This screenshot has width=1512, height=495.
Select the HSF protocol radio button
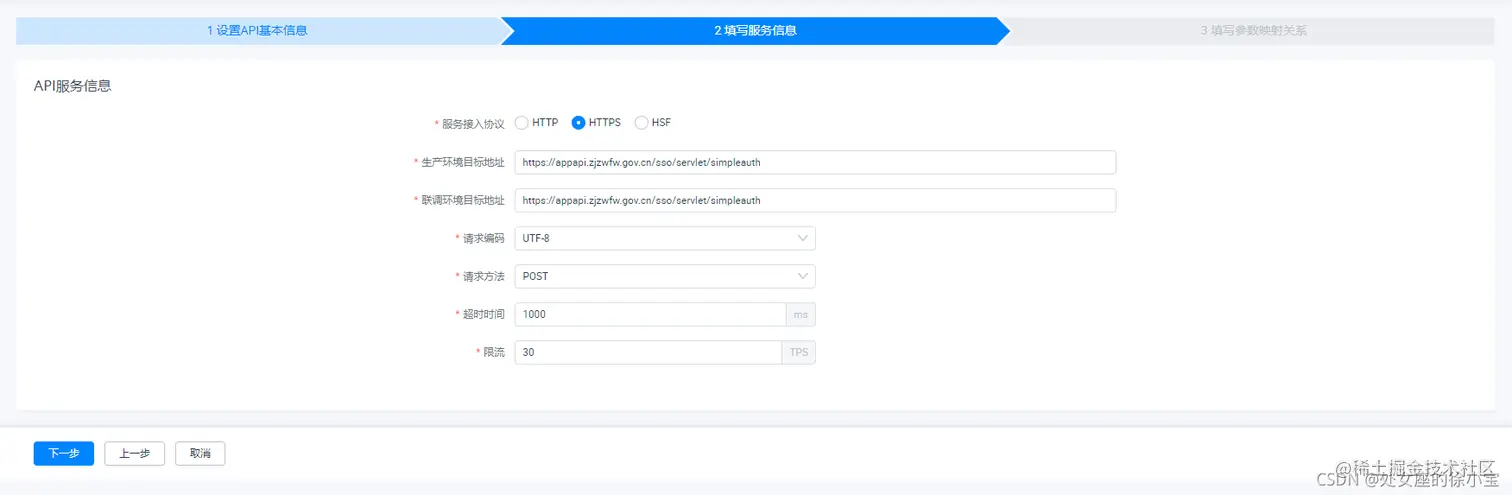pos(642,123)
